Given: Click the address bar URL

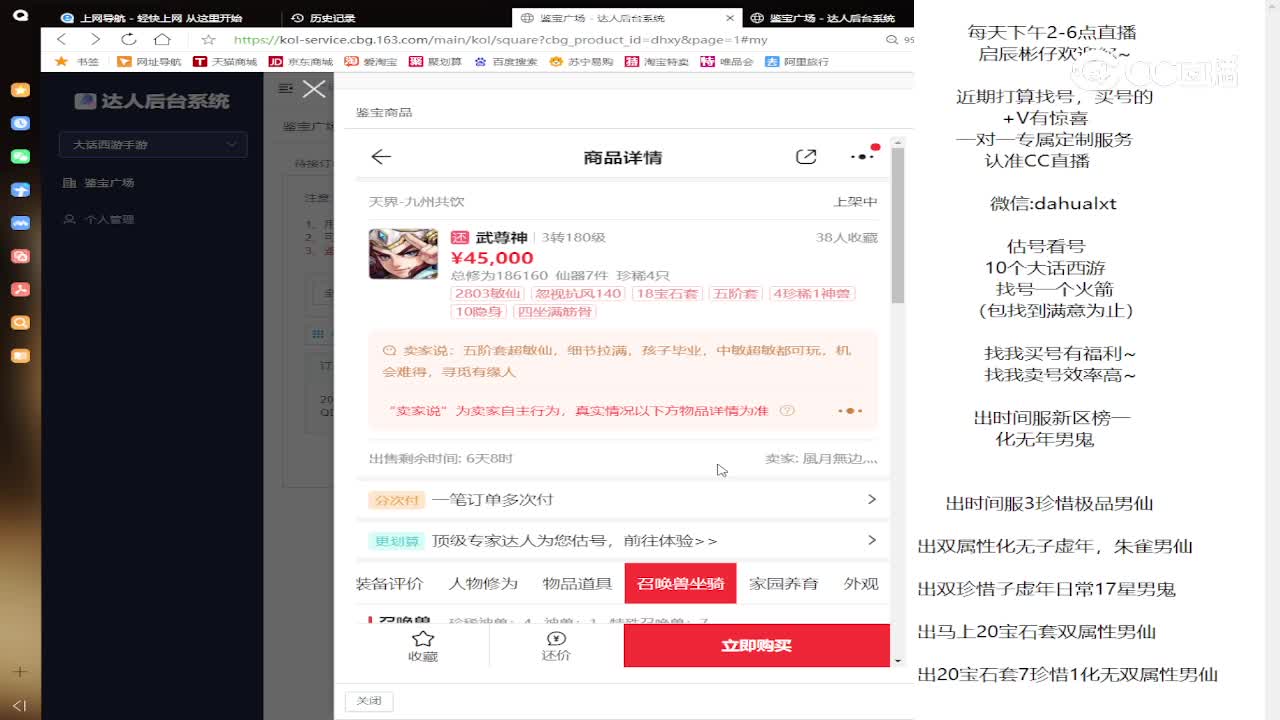Looking at the screenshot, I should point(500,40).
